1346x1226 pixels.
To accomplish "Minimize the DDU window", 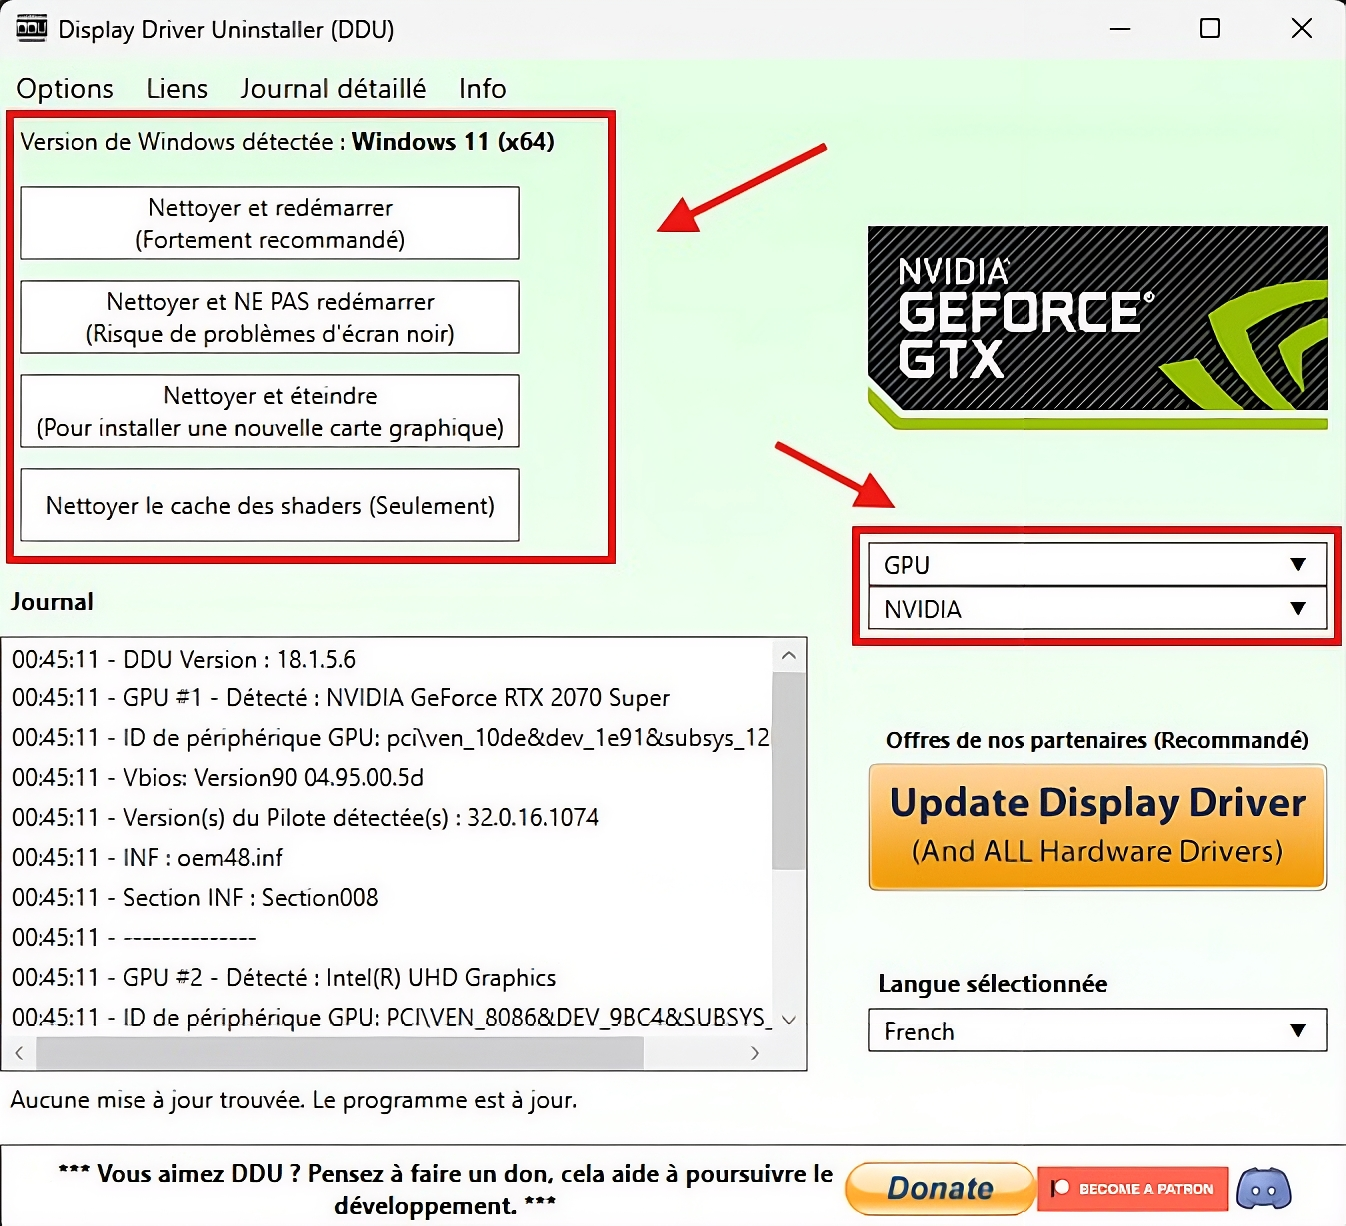I will click(1120, 28).
